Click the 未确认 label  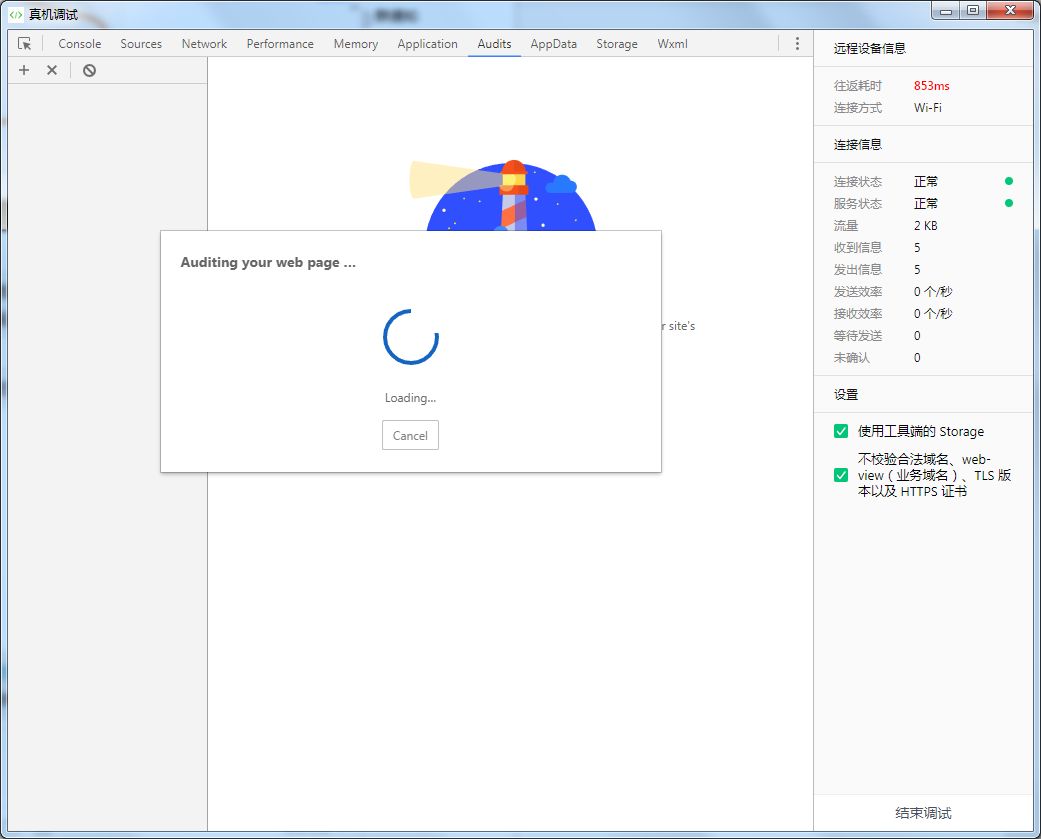pos(852,358)
